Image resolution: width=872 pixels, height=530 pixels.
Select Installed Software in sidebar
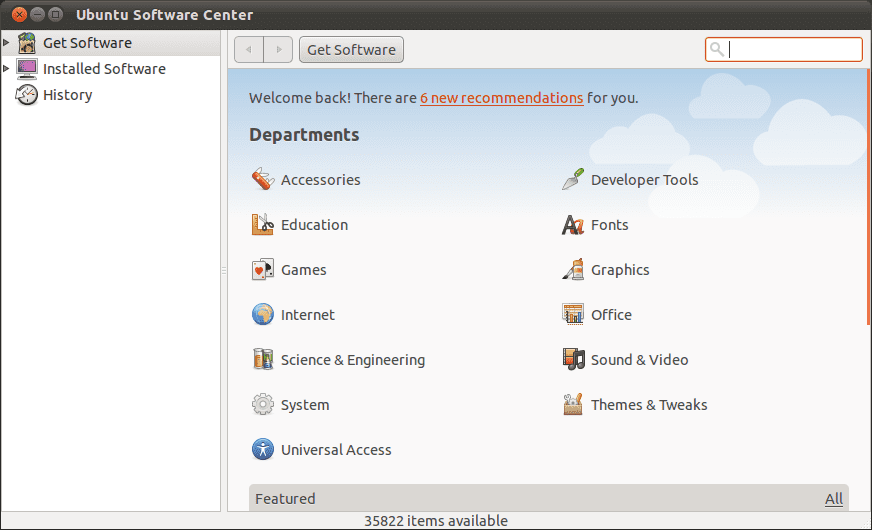[x=104, y=69]
